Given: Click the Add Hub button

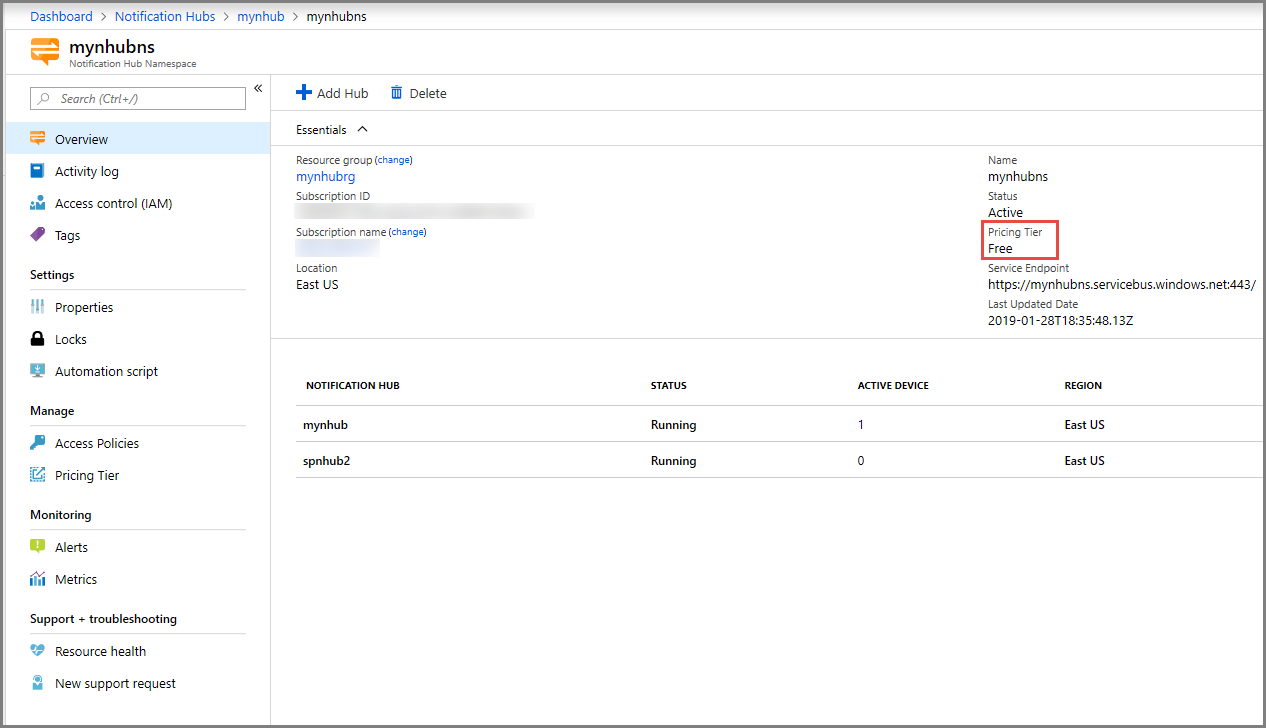Looking at the screenshot, I should pyautogui.click(x=332, y=93).
